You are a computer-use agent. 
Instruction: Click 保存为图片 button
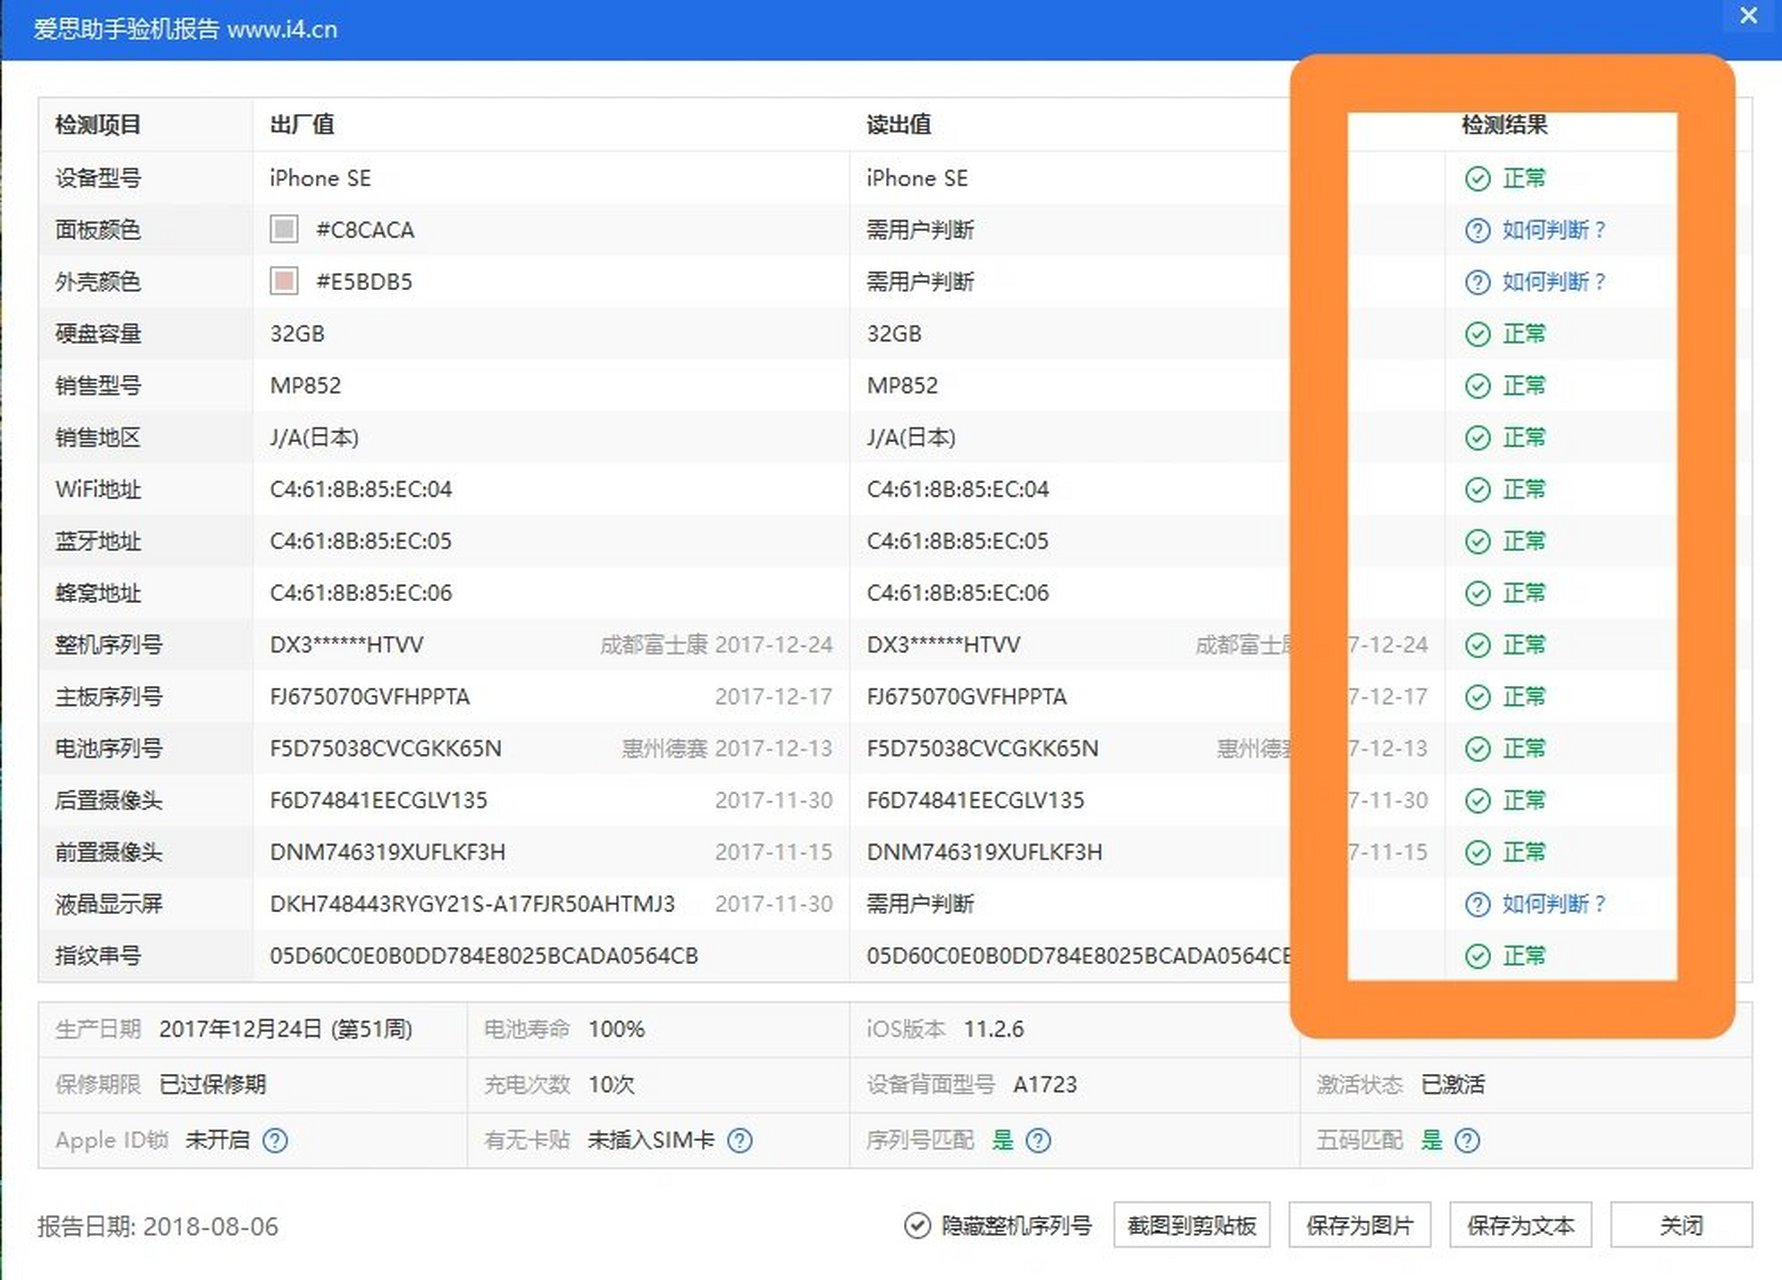[1360, 1226]
